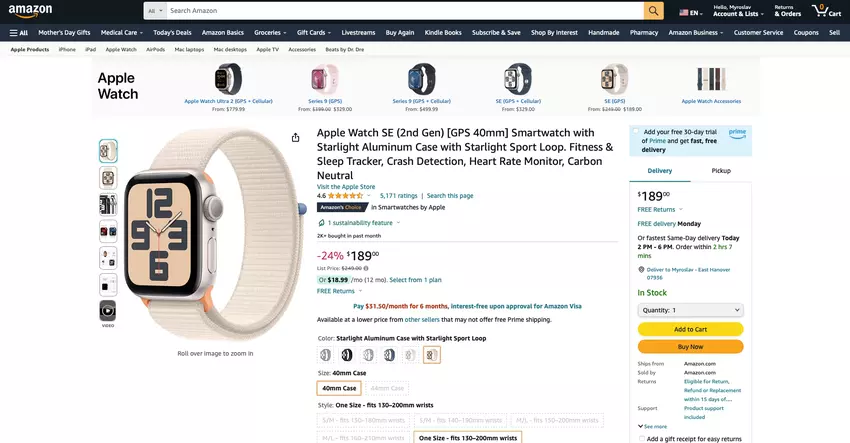Image resolution: width=850 pixels, height=443 pixels.
Task: Click the Search Amazon input field
Action: pyautogui.click(x=400, y=11)
